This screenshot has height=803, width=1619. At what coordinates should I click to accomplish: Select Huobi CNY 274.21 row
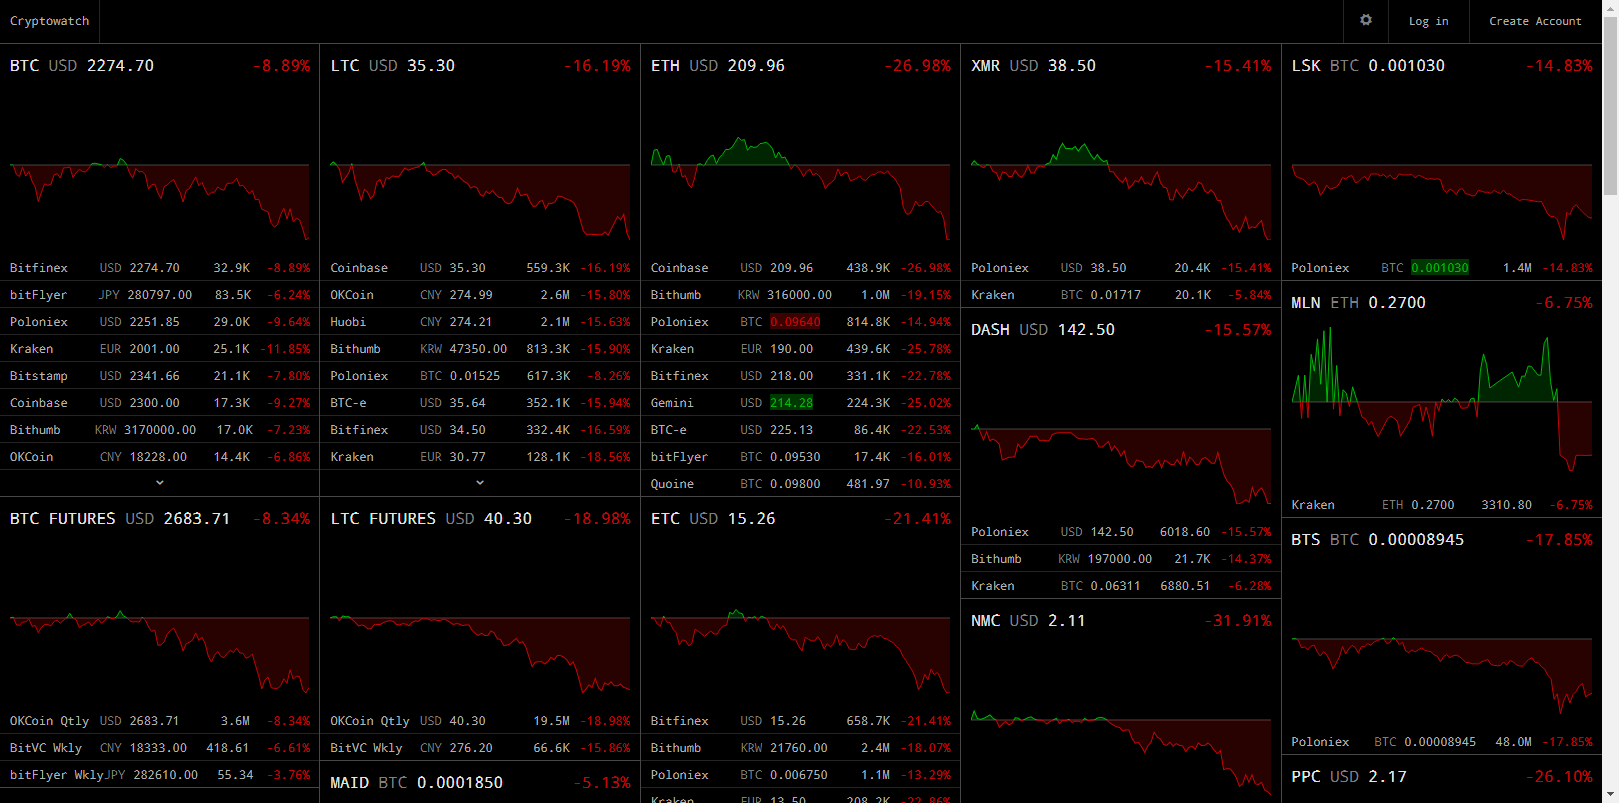480,322
